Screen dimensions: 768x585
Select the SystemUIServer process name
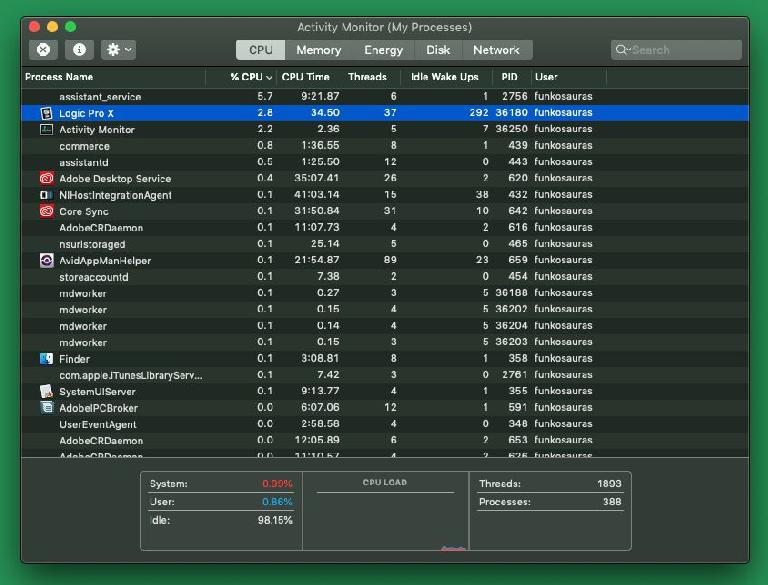(97, 391)
